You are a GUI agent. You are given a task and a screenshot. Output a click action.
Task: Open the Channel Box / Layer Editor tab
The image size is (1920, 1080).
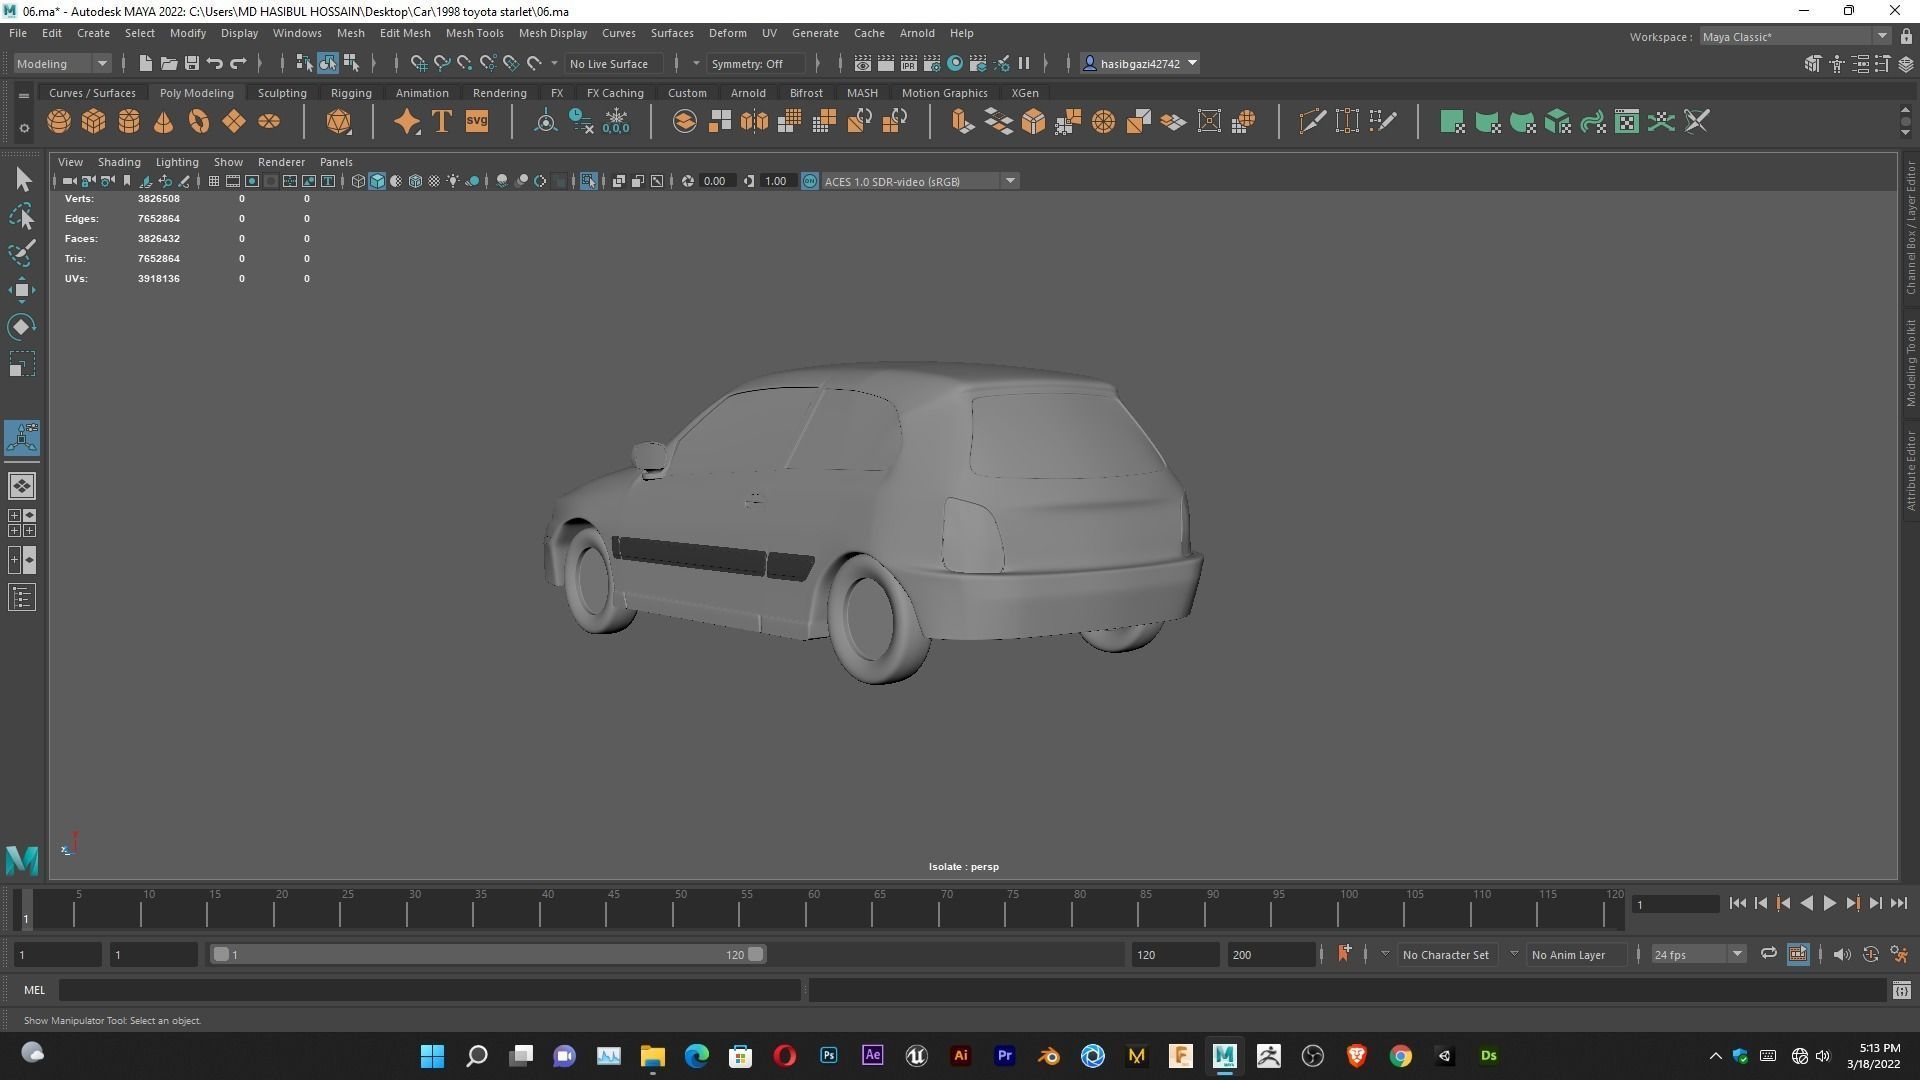(x=1910, y=227)
